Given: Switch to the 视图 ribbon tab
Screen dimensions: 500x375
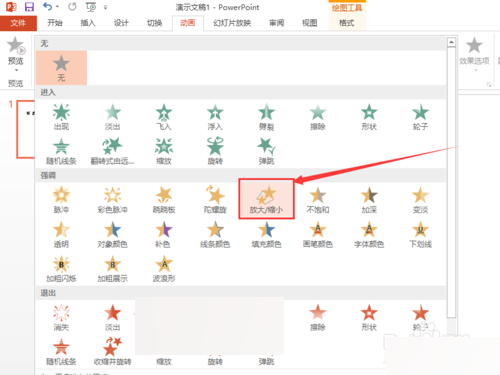Looking at the screenshot, I should 310,23.
